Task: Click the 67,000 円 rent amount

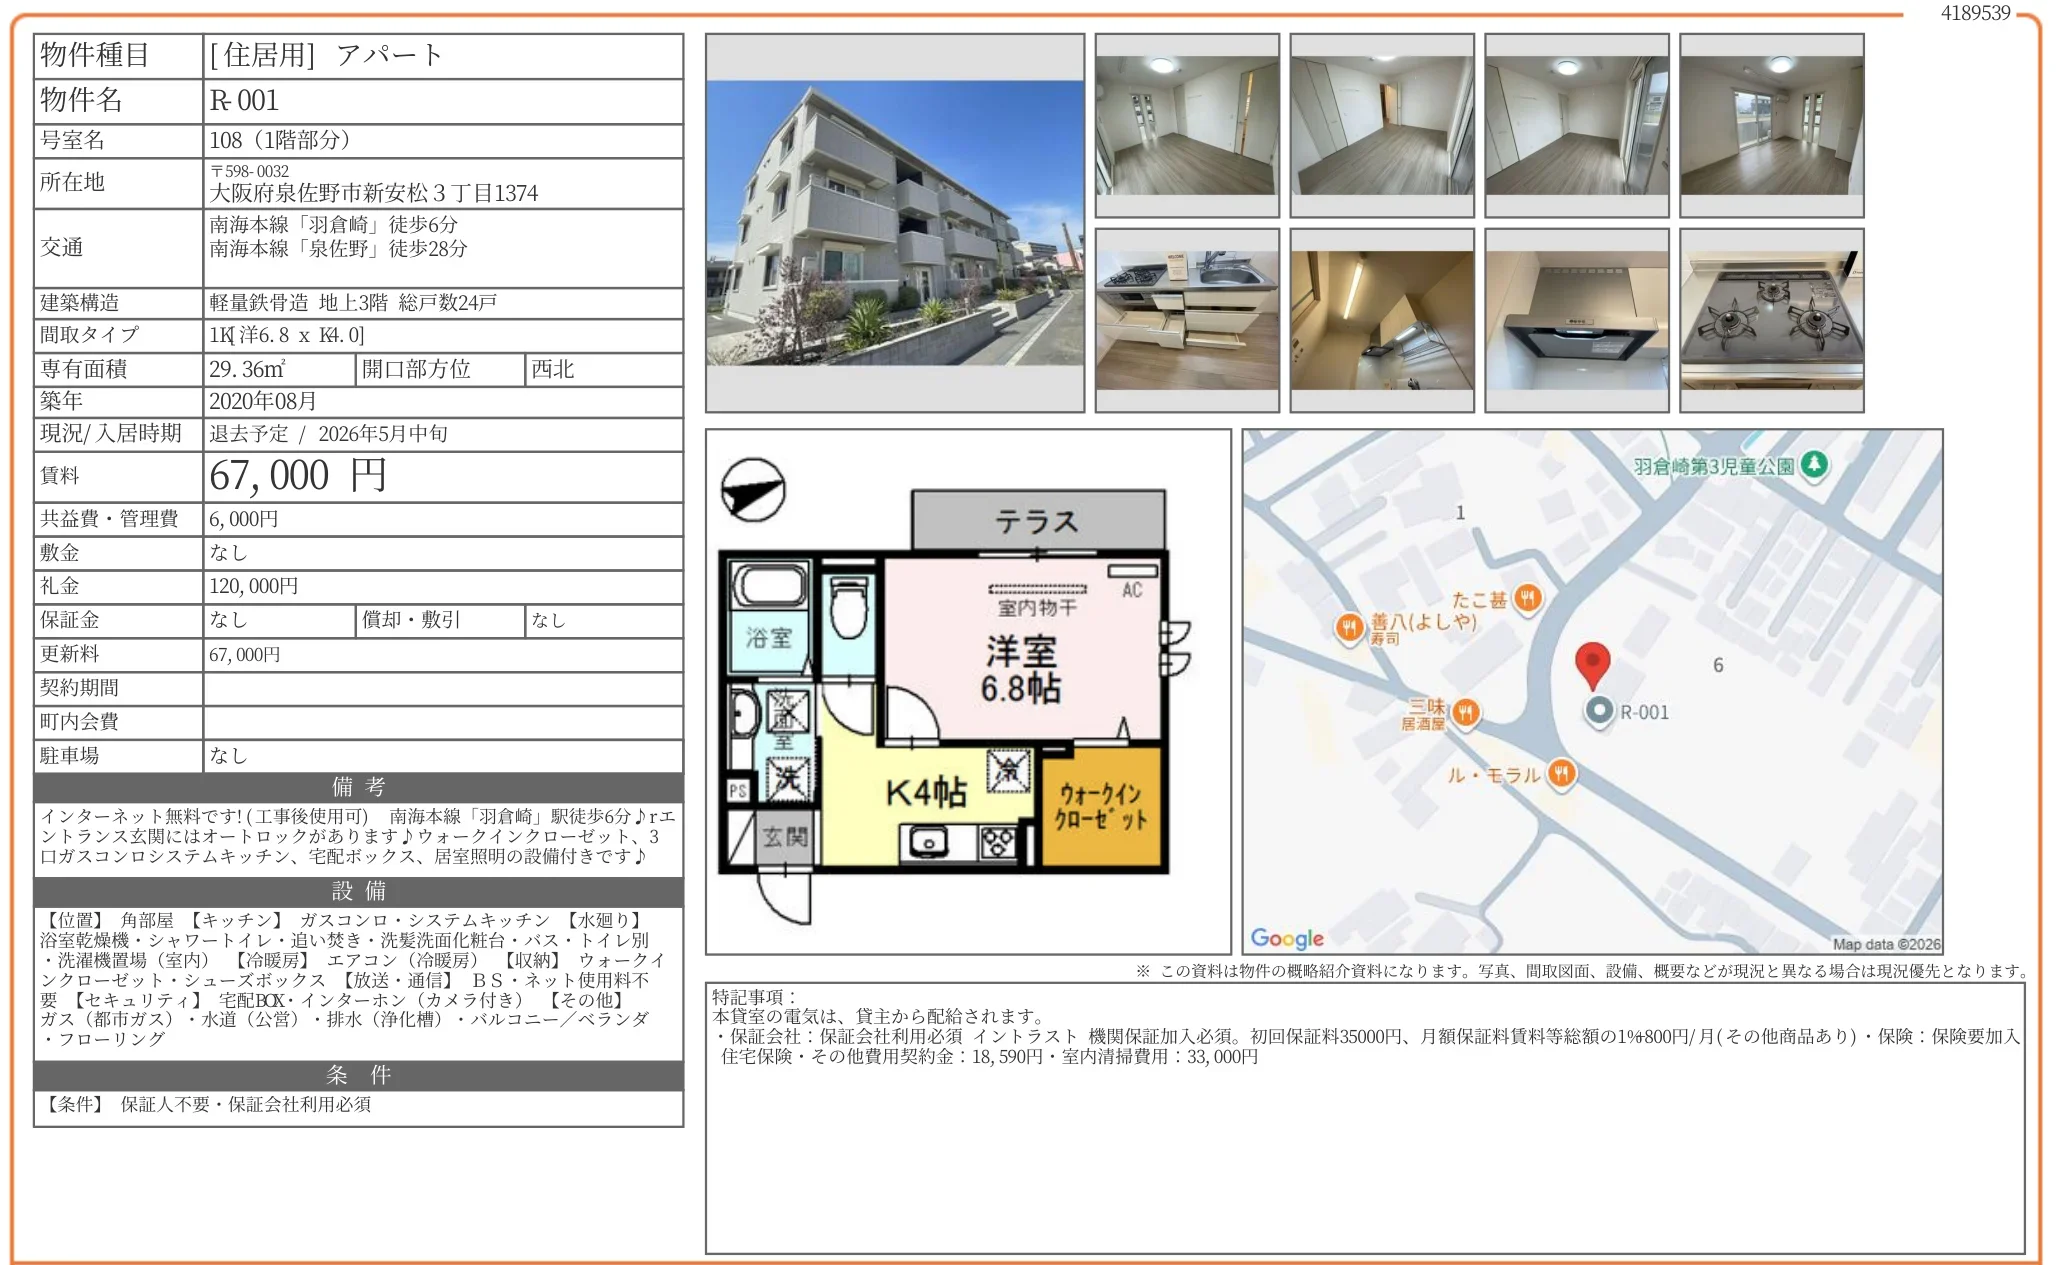Action: point(297,476)
